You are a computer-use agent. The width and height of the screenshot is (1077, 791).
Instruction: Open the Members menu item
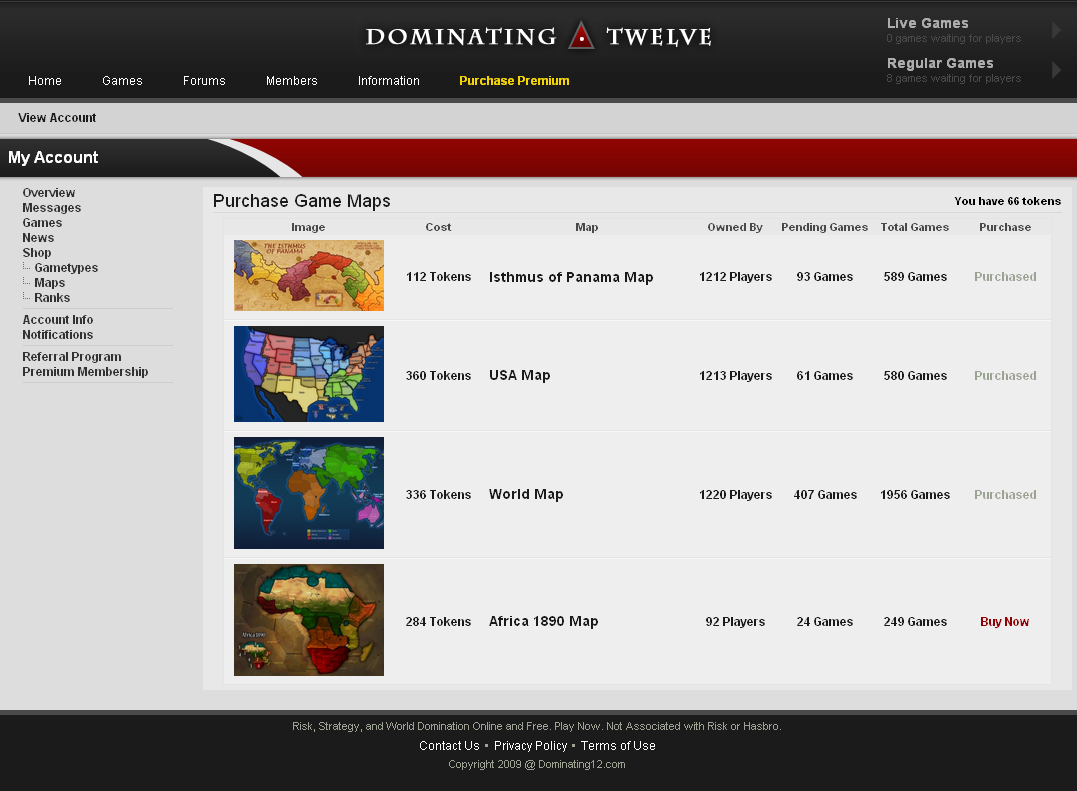291,81
